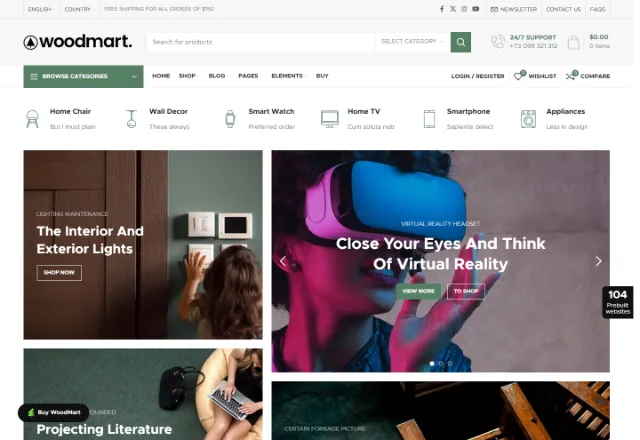This screenshot has width=640, height=440.
Task: Click the Contact Us link
Action: click(563, 9)
